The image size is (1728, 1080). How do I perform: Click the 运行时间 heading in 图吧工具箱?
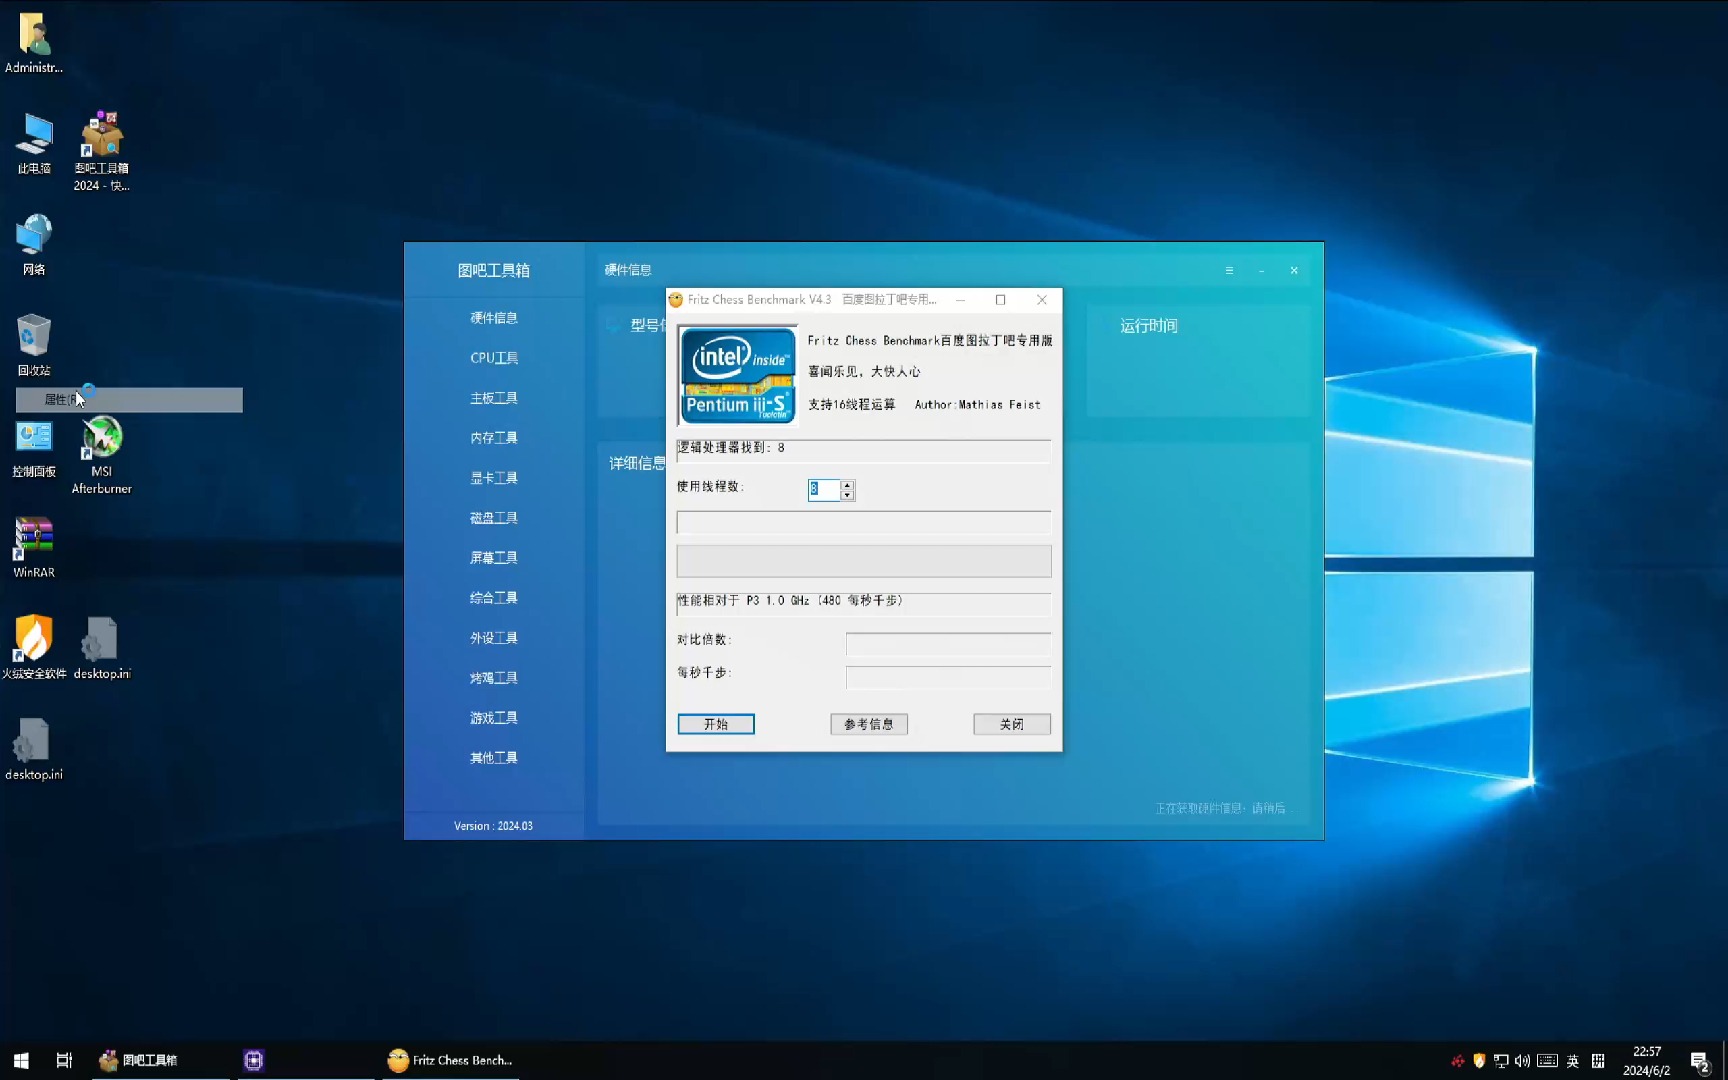pos(1149,326)
